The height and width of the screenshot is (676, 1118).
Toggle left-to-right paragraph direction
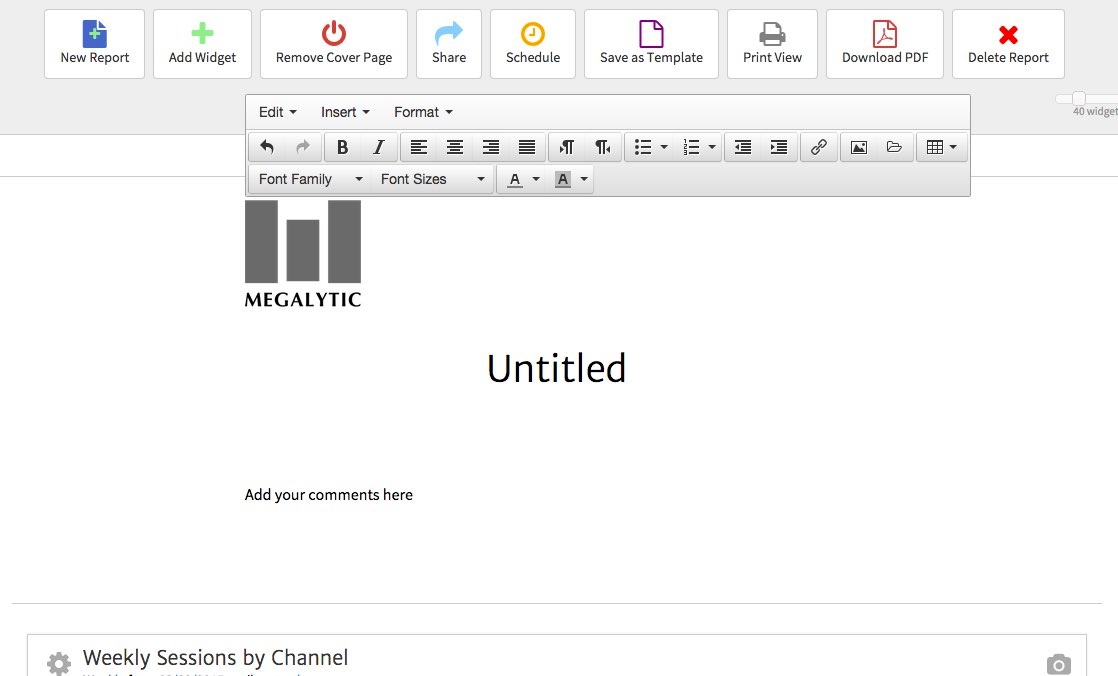click(x=566, y=147)
